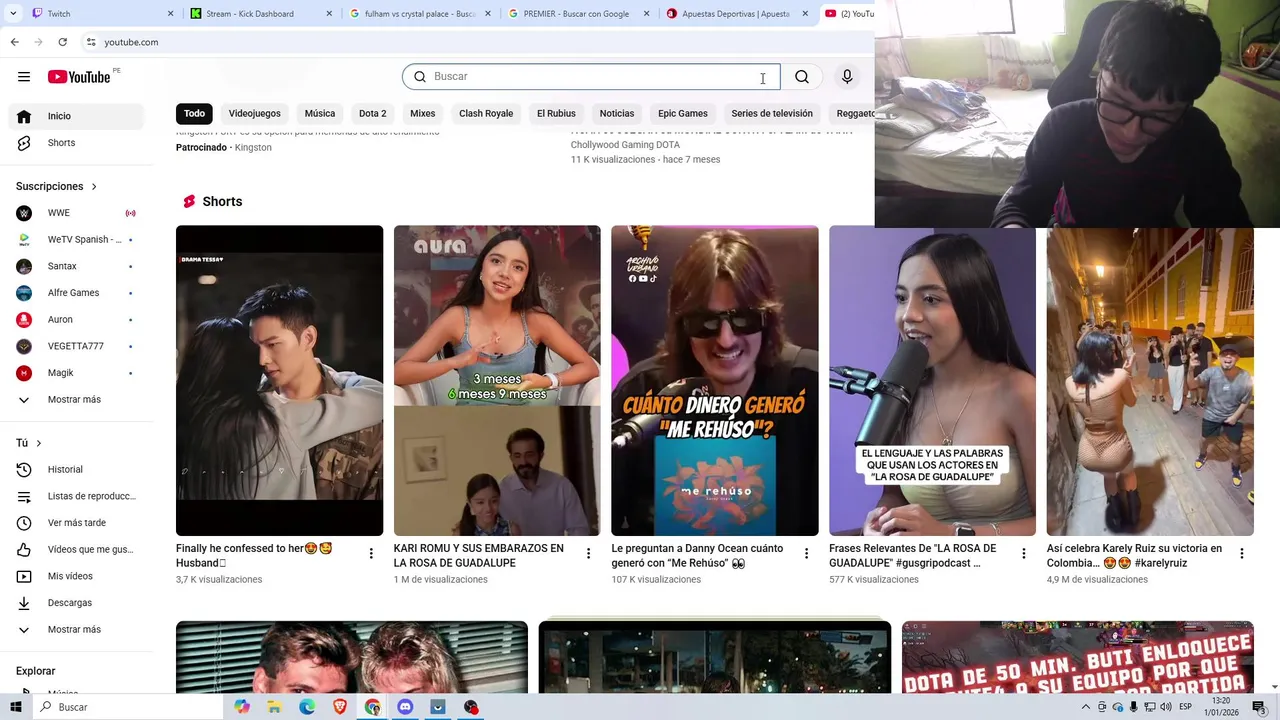The image size is (1280, 720).
Task: Click the YouTube logo
Action: (x=78, y=77)
